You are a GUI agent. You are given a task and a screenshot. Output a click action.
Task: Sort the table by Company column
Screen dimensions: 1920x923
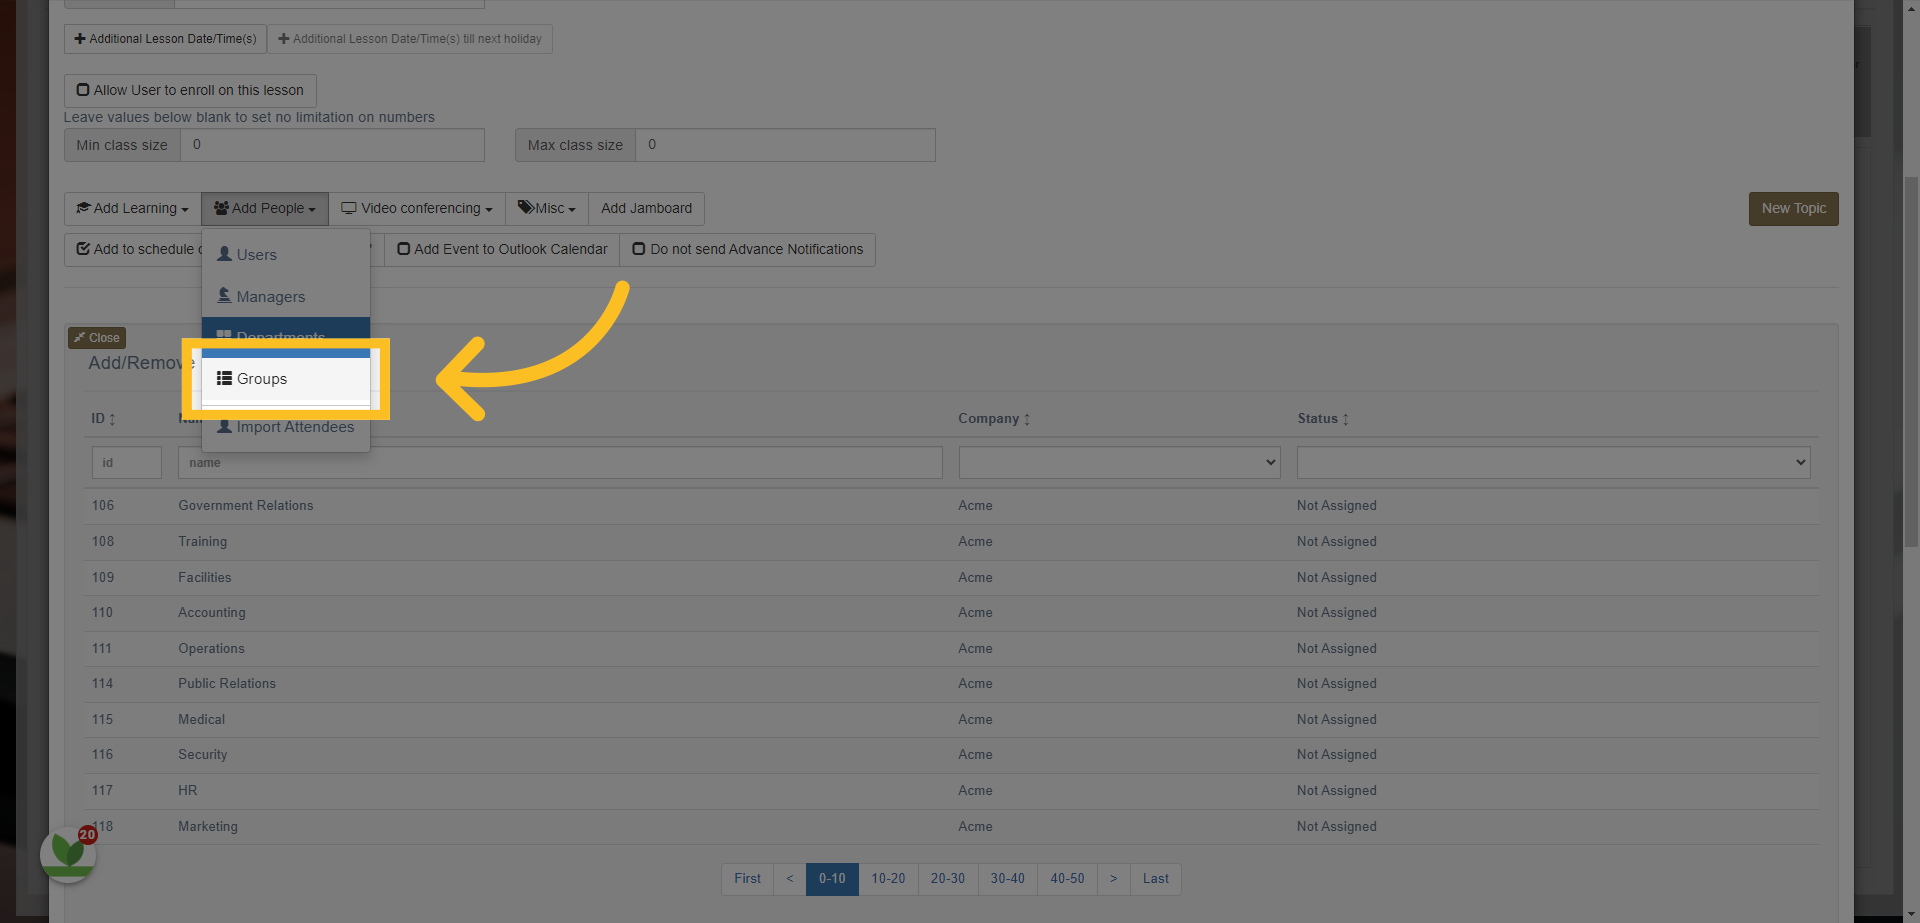[994, 419]
